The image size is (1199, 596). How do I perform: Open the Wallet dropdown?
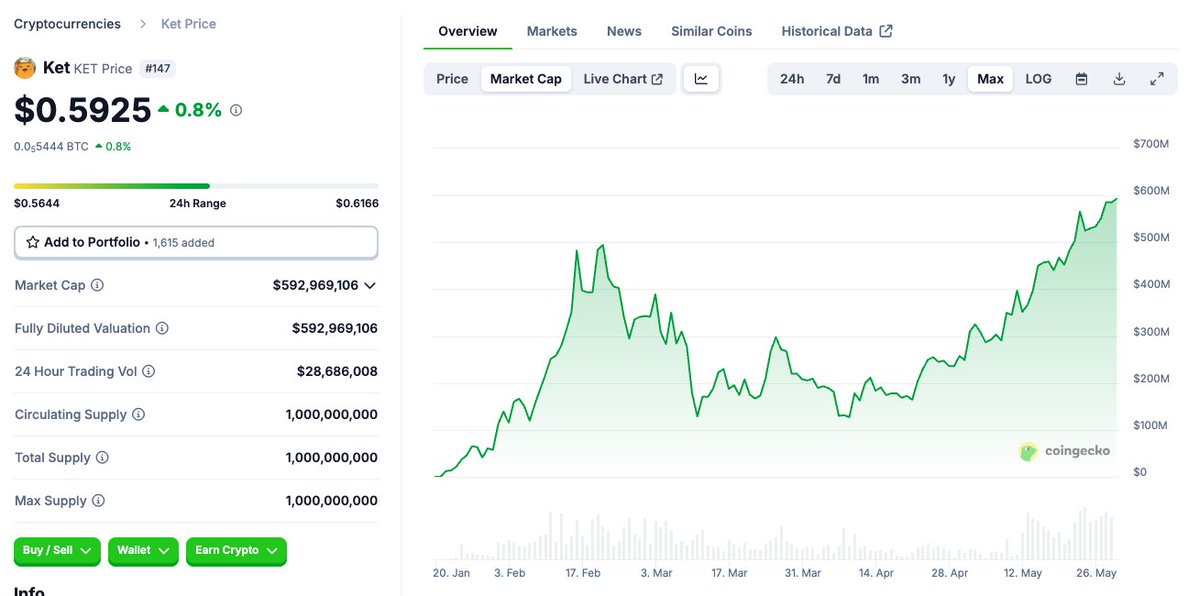point(143,551)
